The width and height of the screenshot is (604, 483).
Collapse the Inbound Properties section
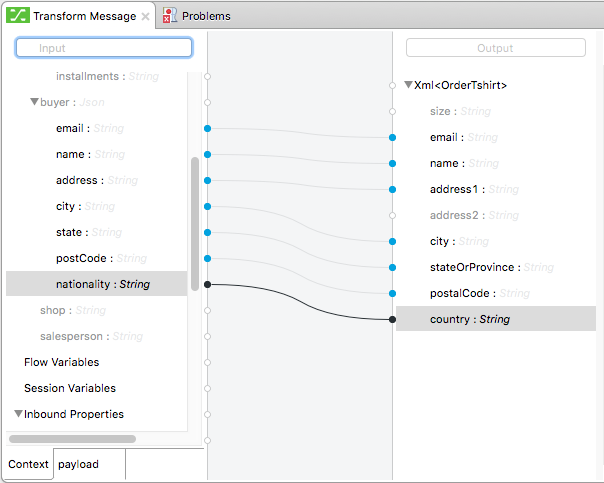pos(18,414)
